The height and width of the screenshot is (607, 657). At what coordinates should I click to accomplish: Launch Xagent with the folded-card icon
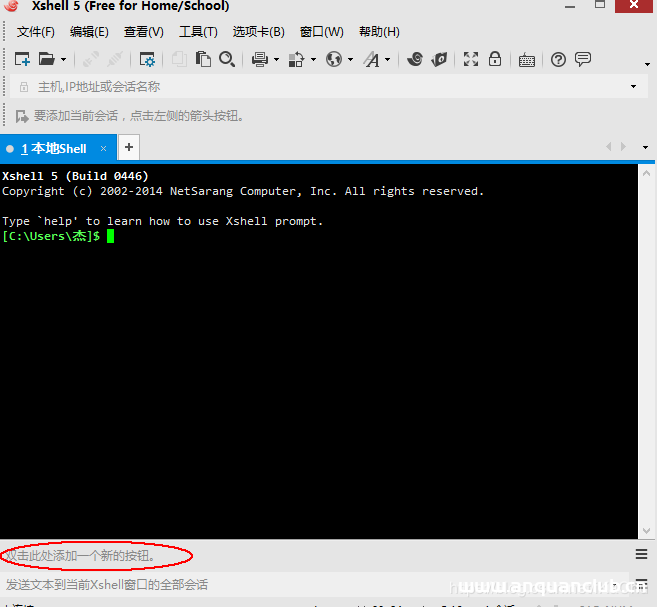click(439, 59)
